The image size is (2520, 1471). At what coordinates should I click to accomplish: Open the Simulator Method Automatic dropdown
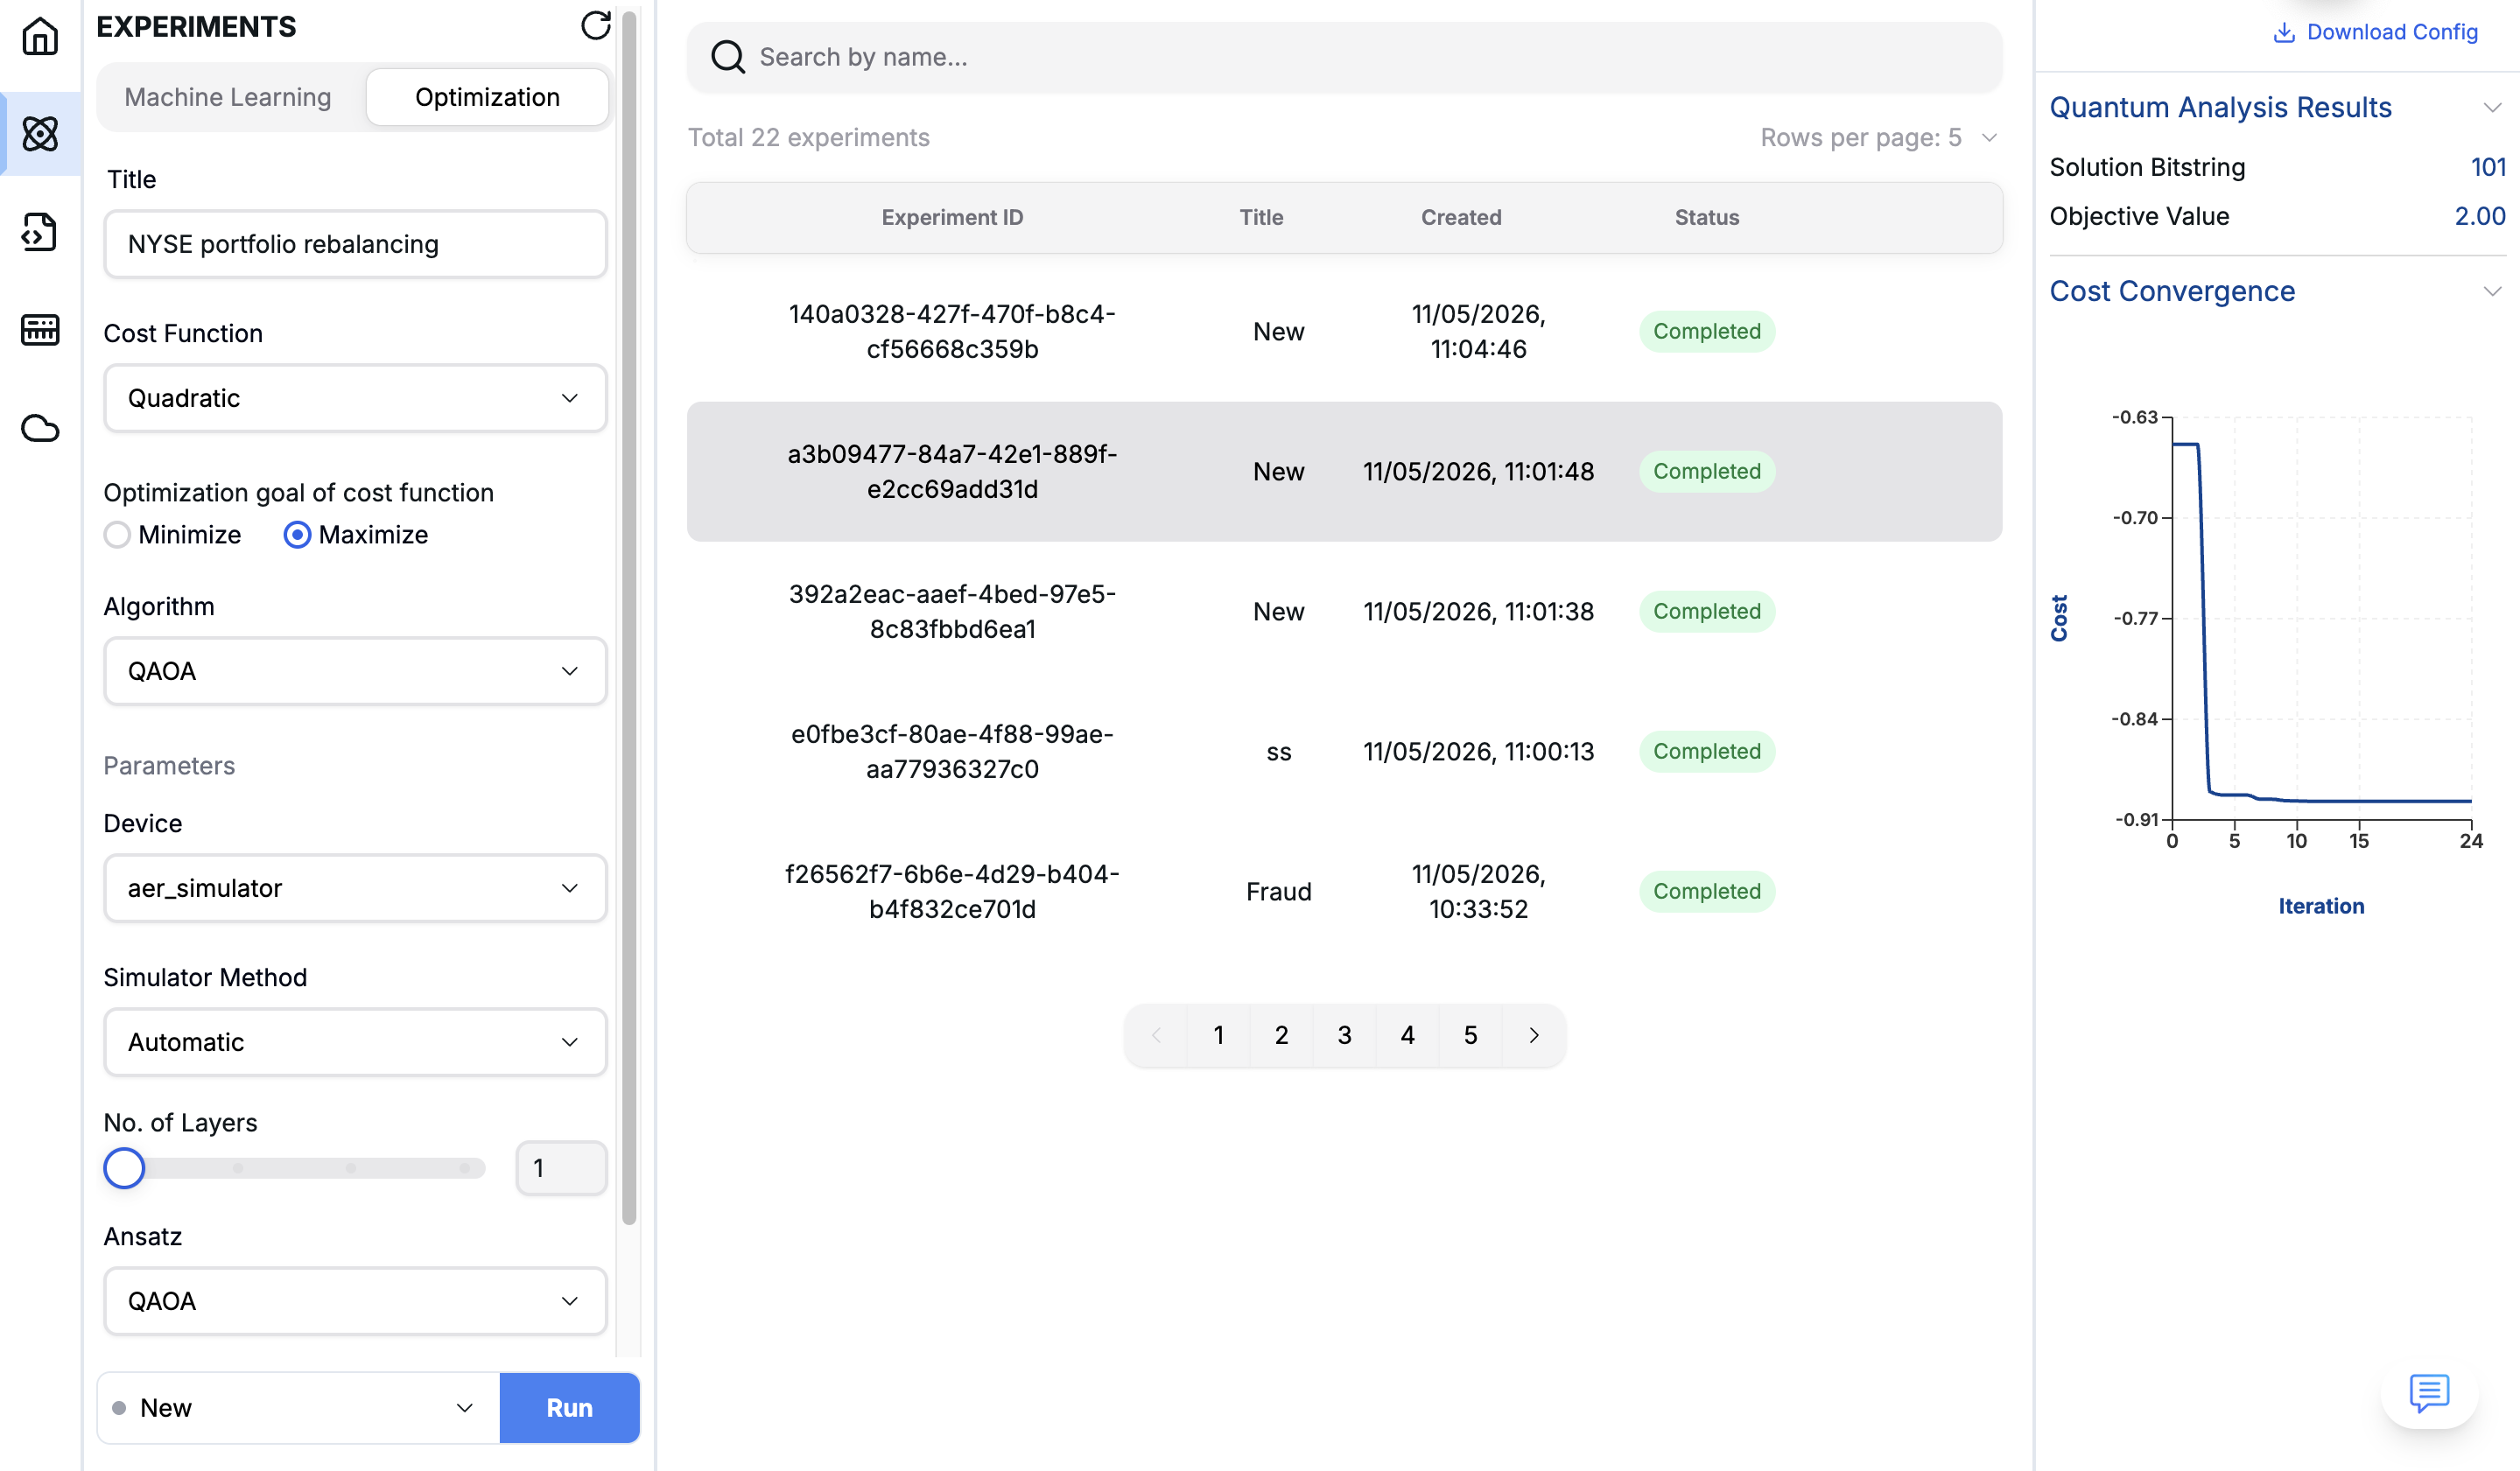(355, 1042)
